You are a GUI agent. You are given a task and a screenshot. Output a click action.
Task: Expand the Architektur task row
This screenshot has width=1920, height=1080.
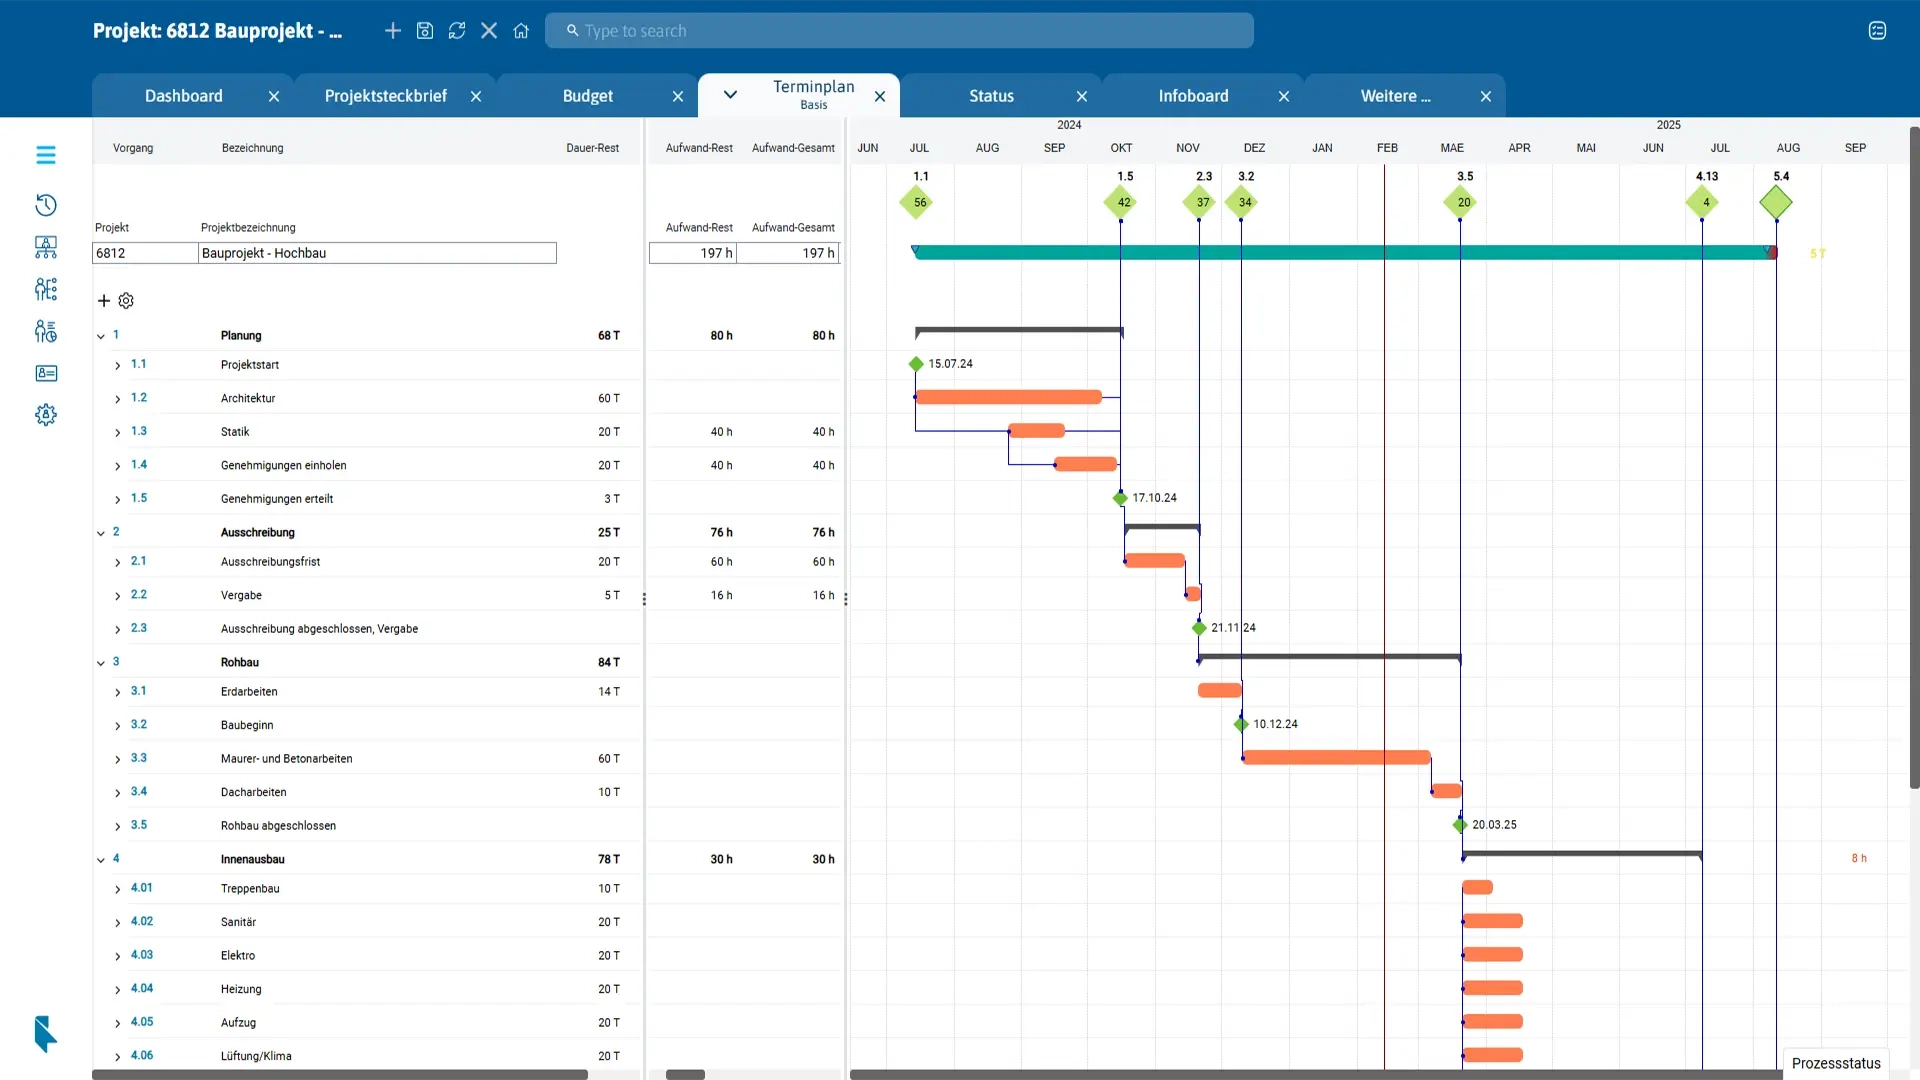[119, 397]
